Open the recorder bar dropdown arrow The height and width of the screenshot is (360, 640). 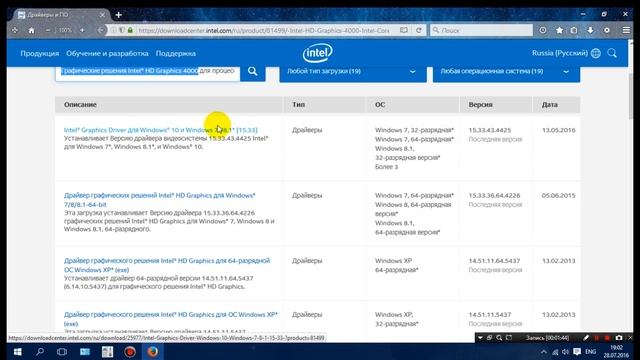(x=480, y=338)
